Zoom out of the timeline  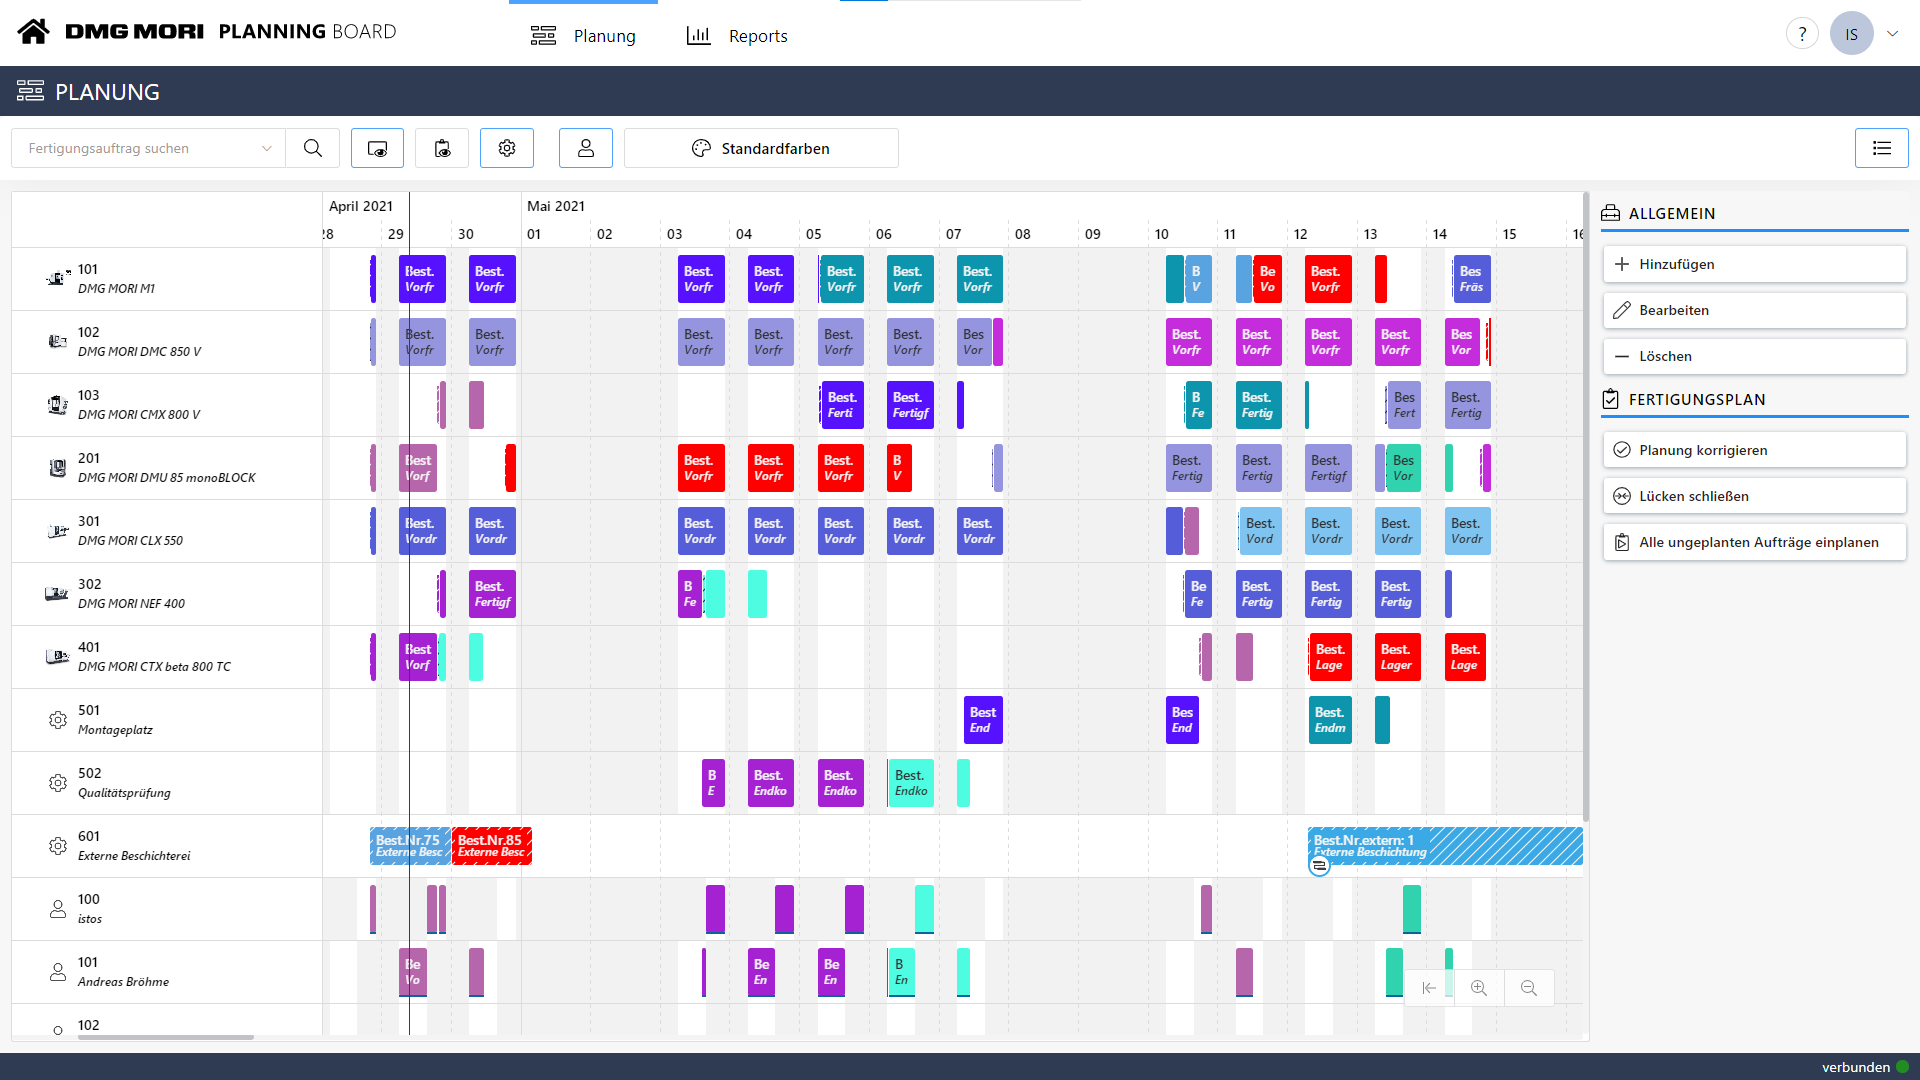[1529, 988]
